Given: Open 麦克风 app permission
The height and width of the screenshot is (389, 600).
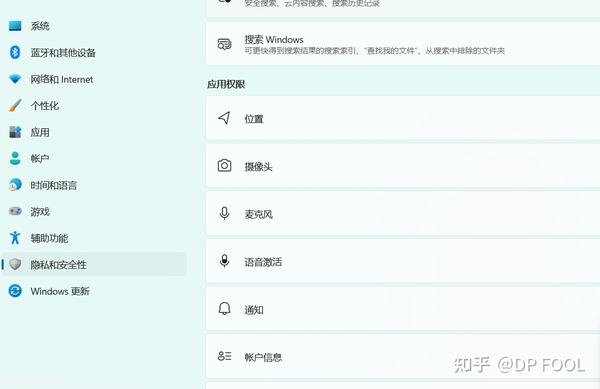Looking at the screenshot, I should (403, 214).
